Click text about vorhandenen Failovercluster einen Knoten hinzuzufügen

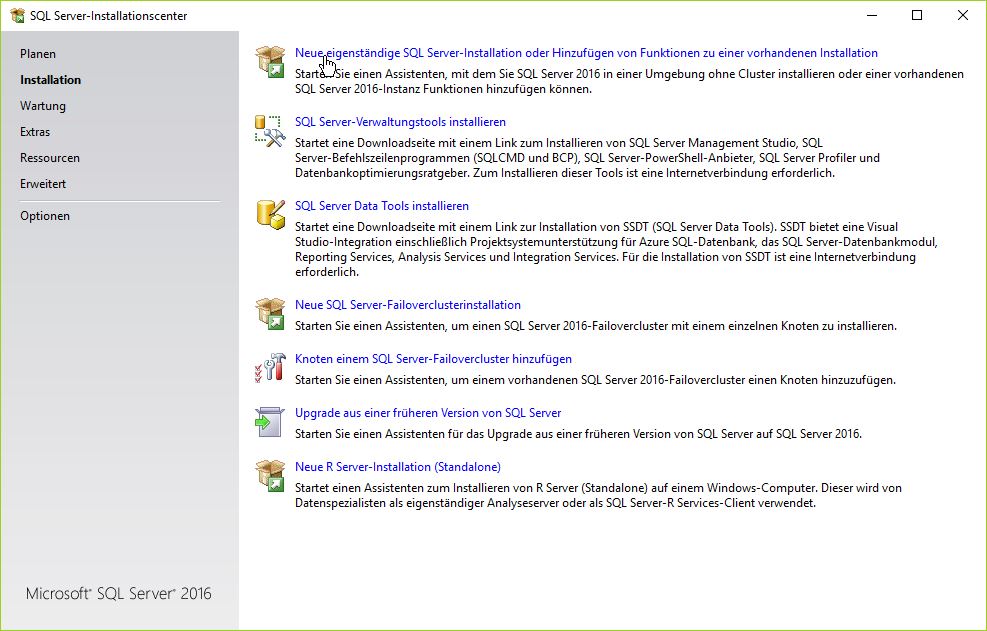595,380
